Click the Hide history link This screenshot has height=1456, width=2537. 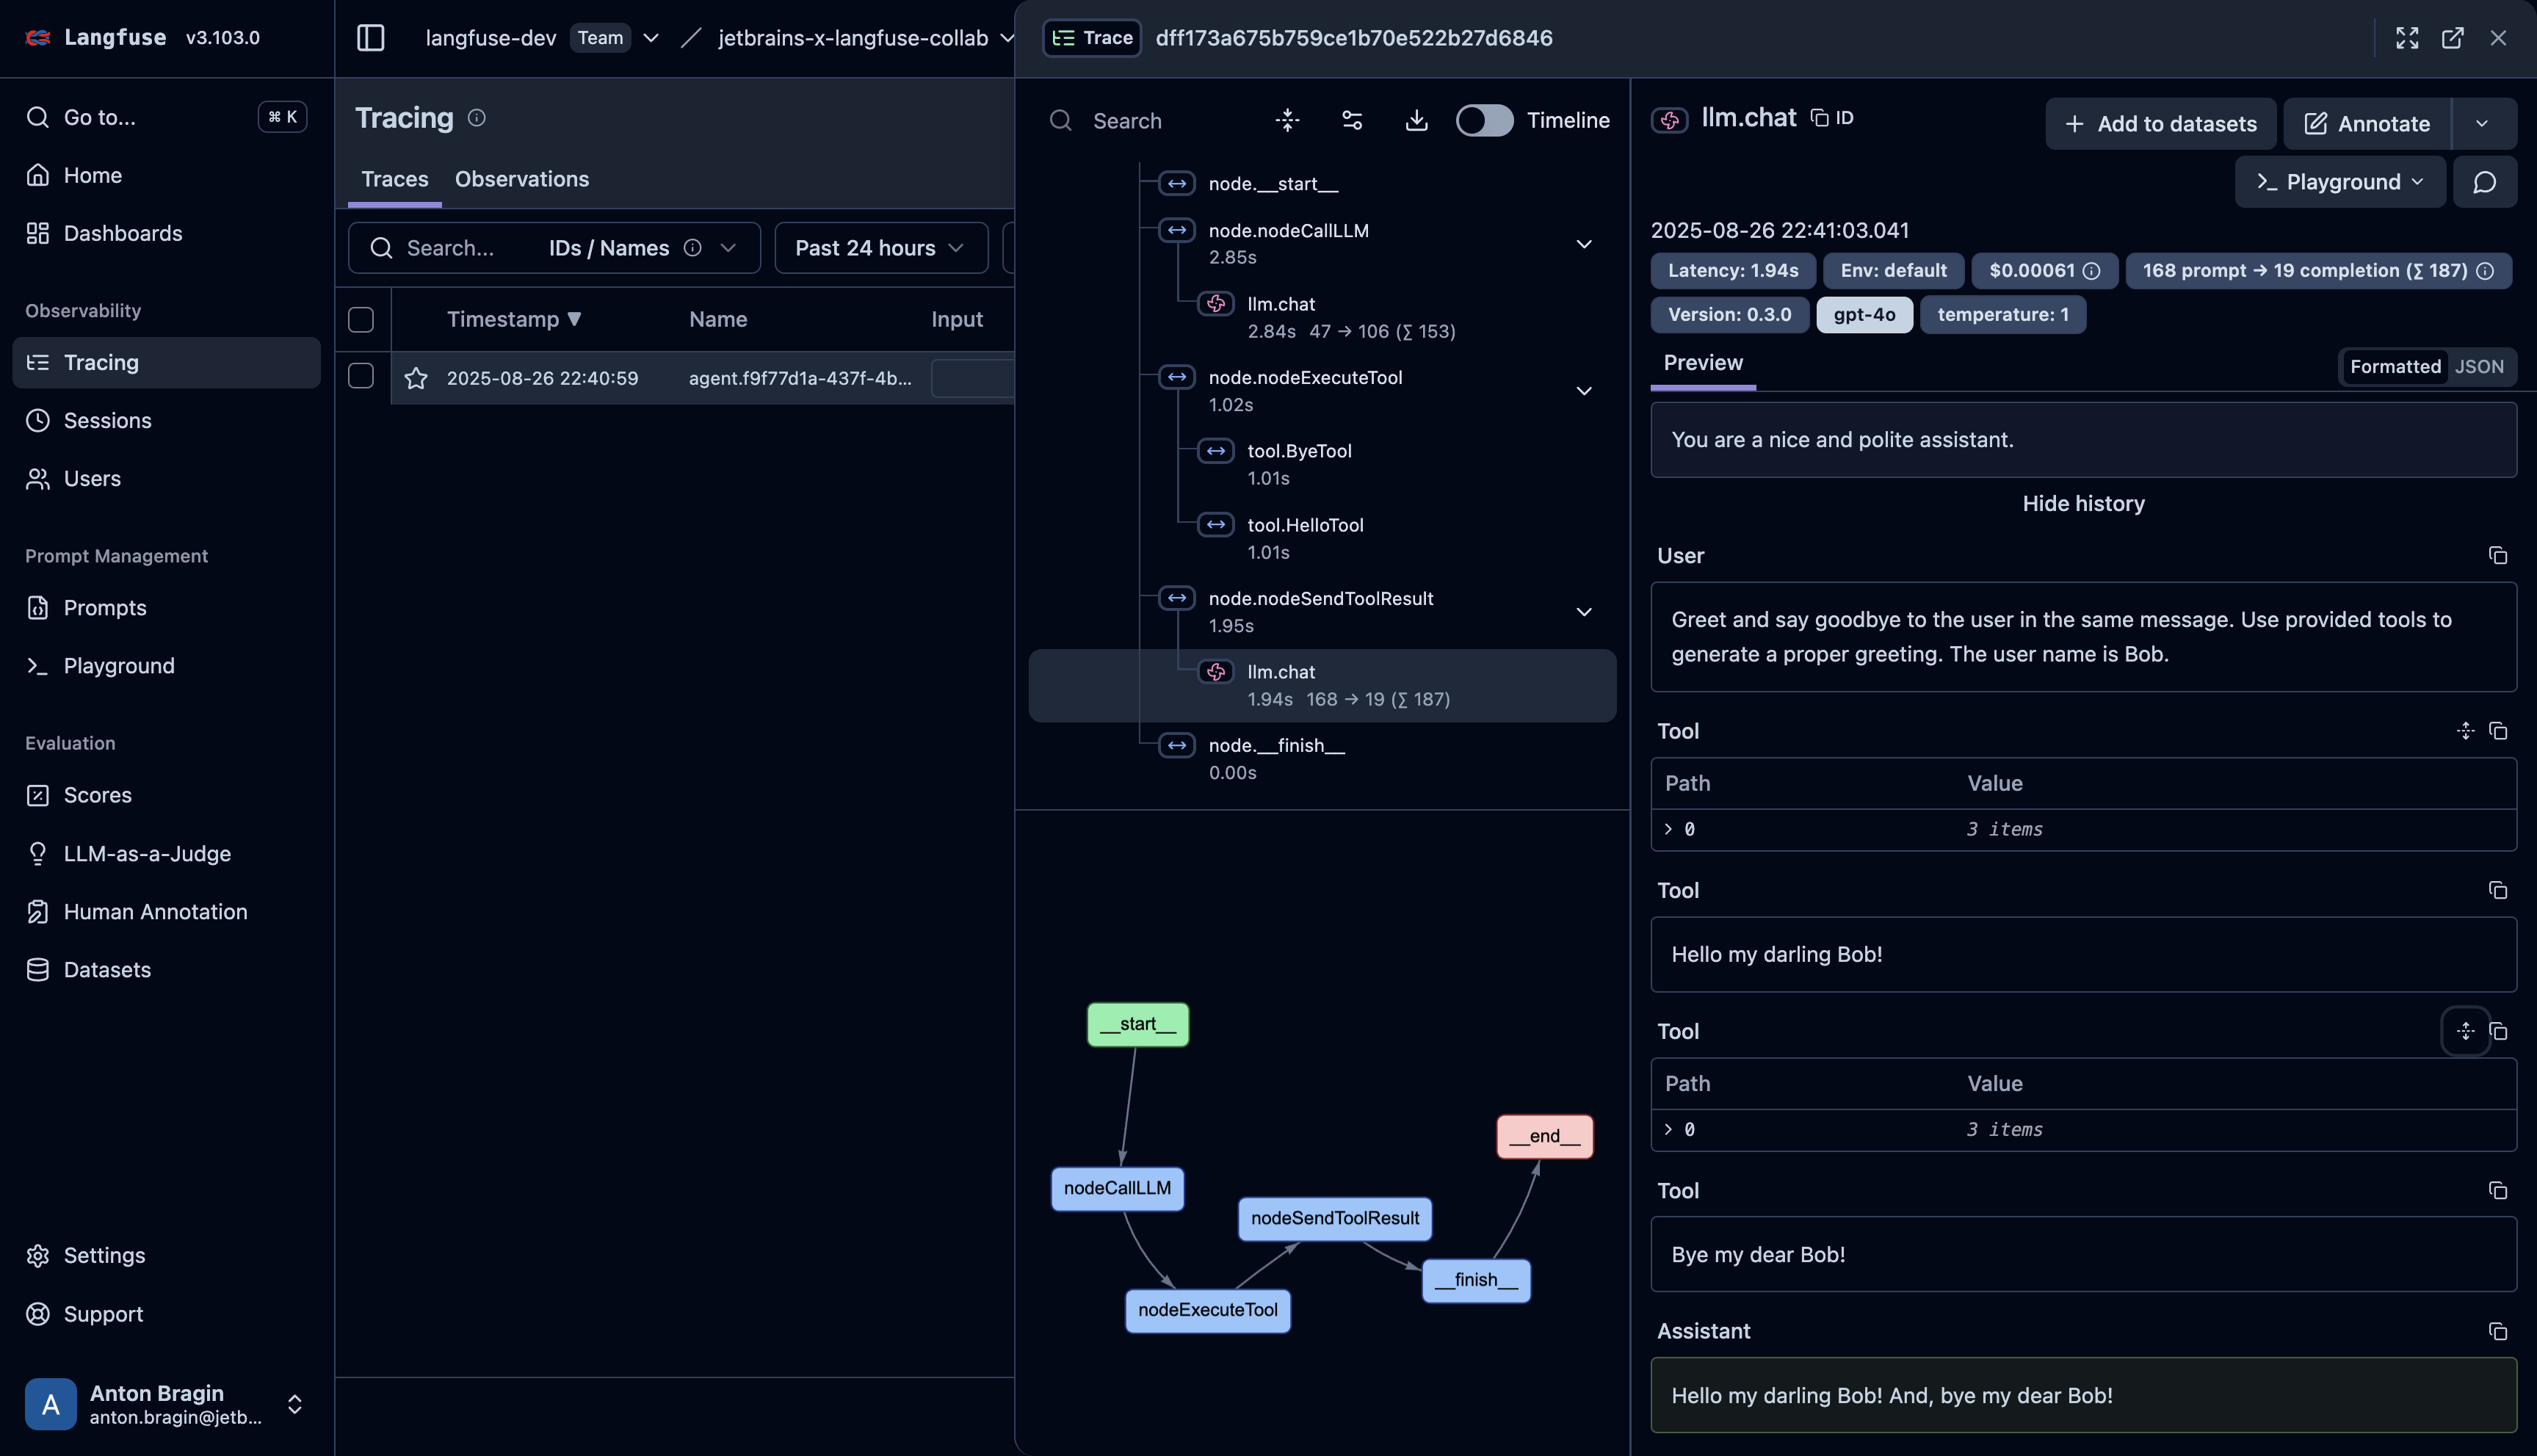(x=2083, y=504)
